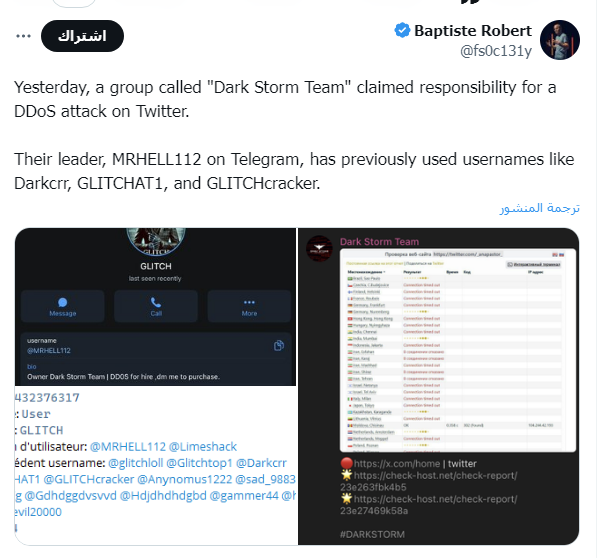Open the @fs0c131y handle link
The width and height of the screenshot is (598, 558).
pyautogui.click(x=496, y=51)
